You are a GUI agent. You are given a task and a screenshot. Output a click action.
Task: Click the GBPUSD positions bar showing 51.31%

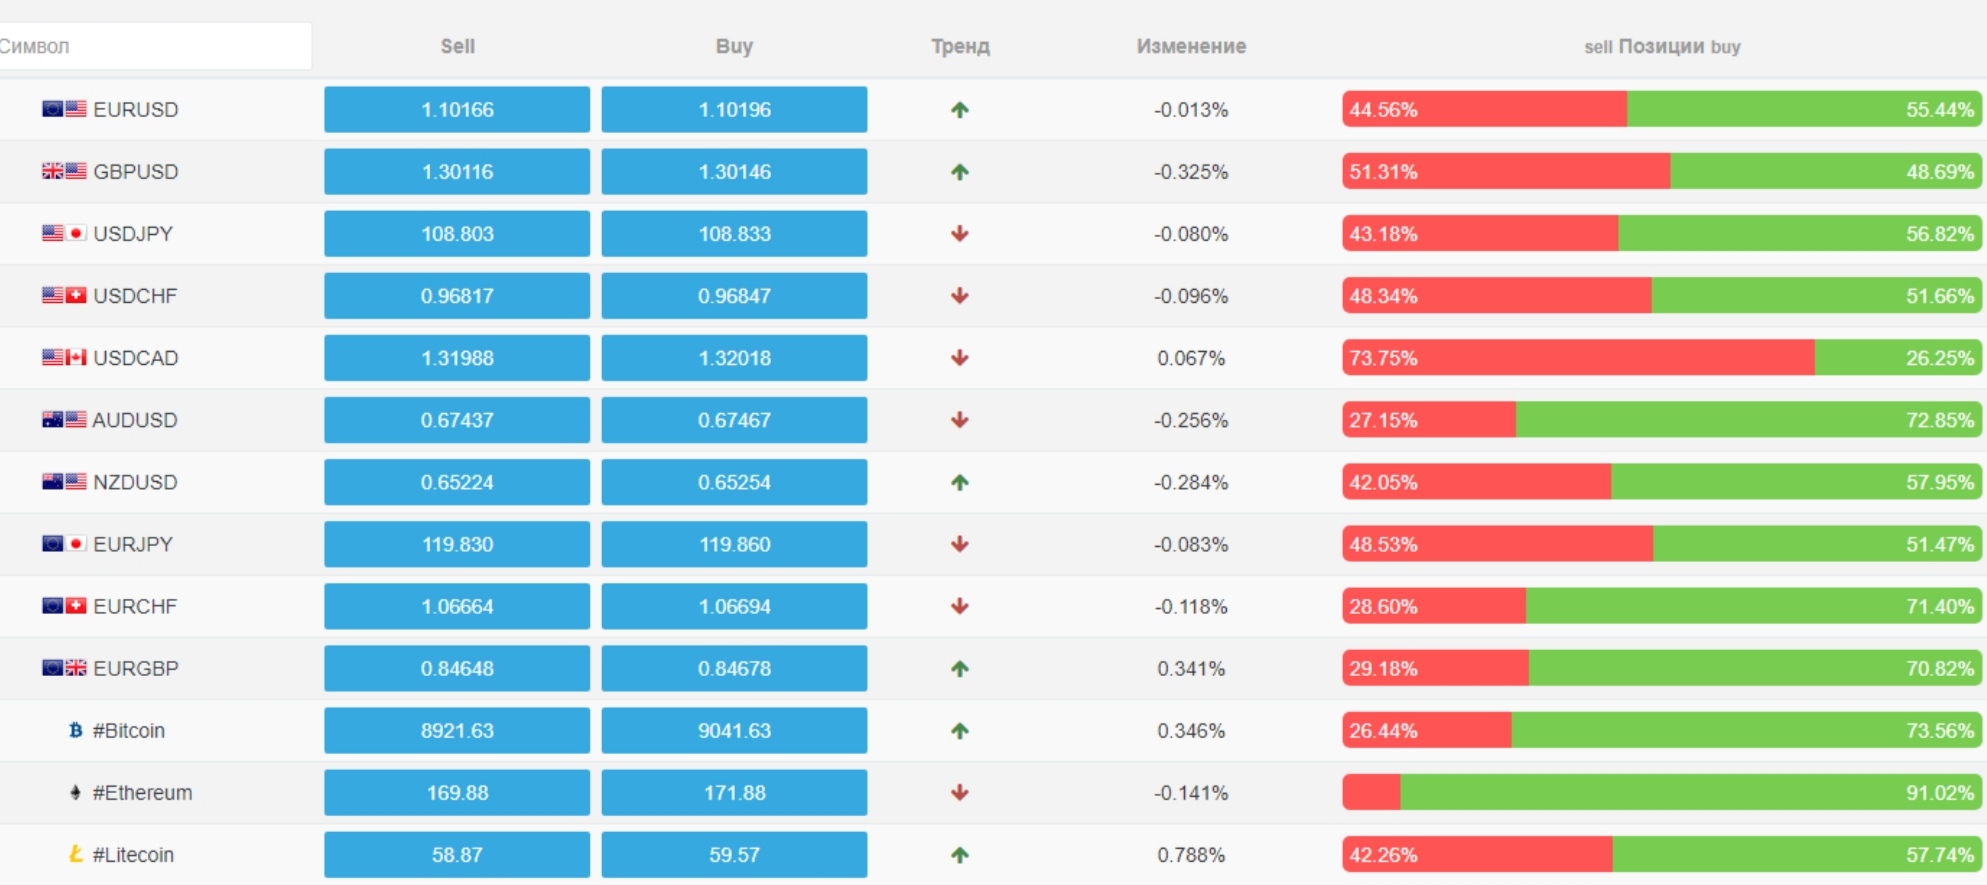tap(1661, 171)
